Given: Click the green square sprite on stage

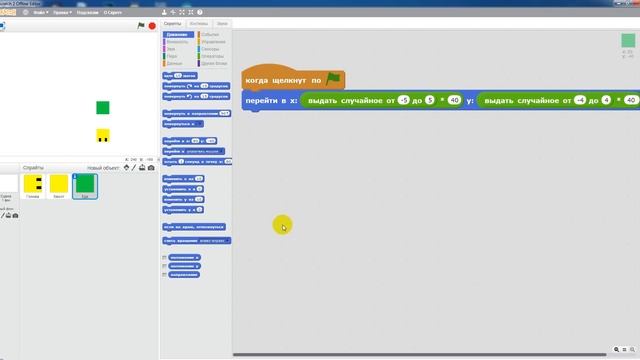Looking at the screenshot, I should pos(103,108).
